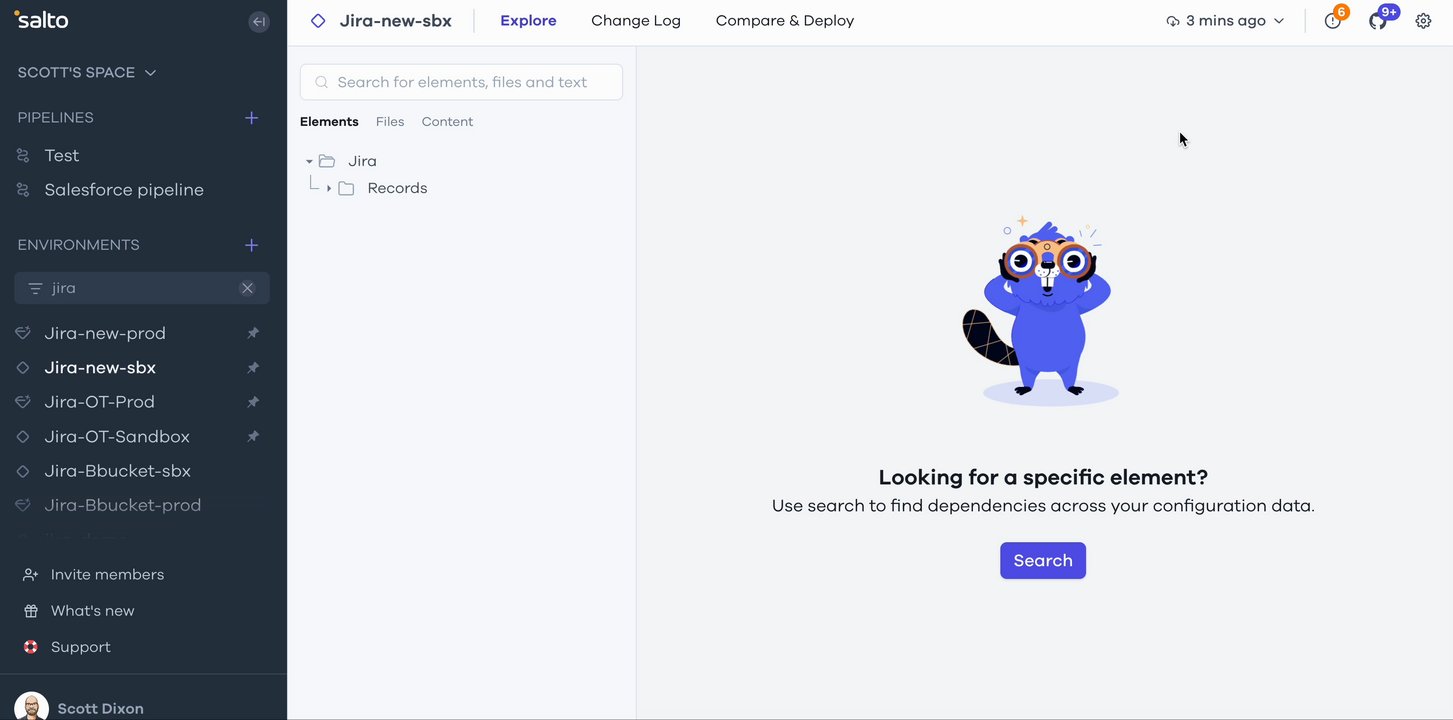
Task: Collapse the sidebar with the arrow icon
Action: click(259, 21)
